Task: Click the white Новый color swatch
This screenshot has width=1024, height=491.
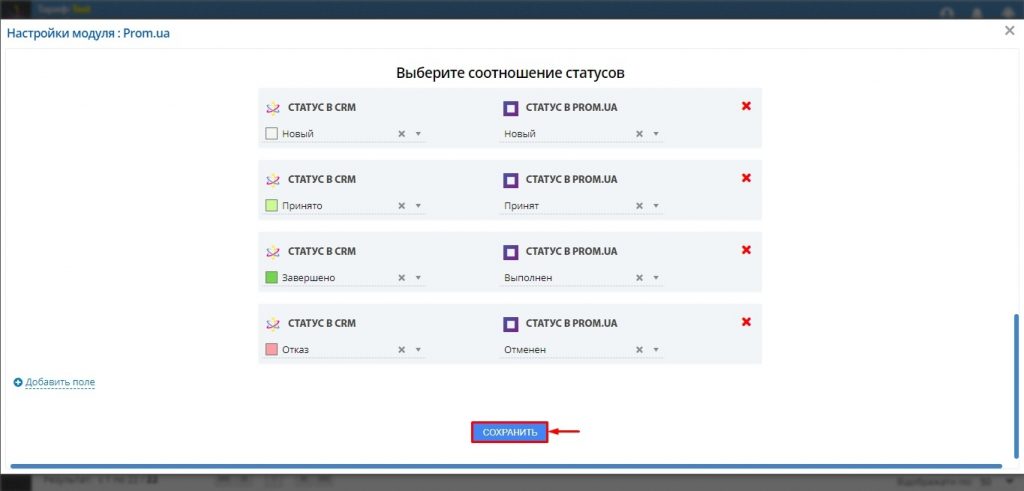Action: pyautogui.click(x=272, y=134)
